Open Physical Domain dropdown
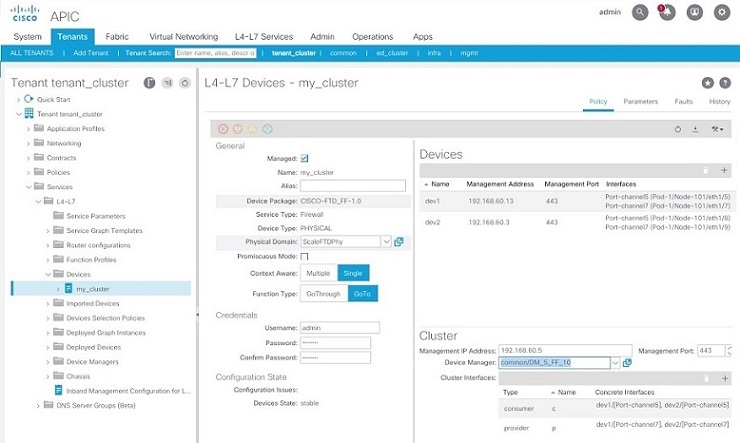This screenshot has height=443, width=740. [387, 242]
